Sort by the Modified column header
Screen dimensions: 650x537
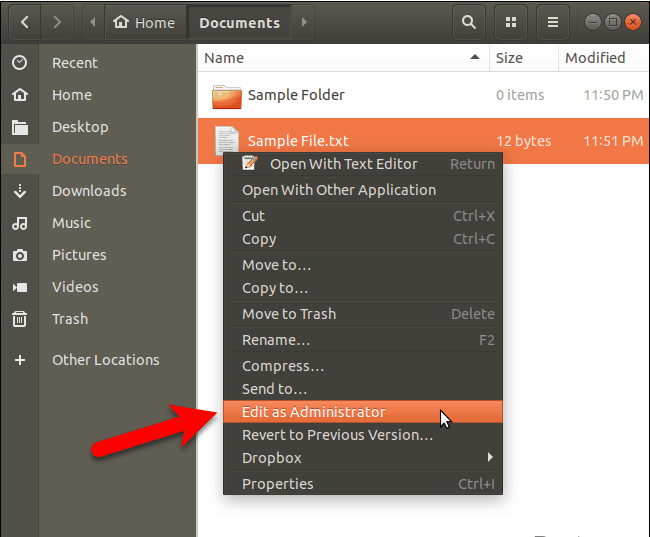(595, 58)
